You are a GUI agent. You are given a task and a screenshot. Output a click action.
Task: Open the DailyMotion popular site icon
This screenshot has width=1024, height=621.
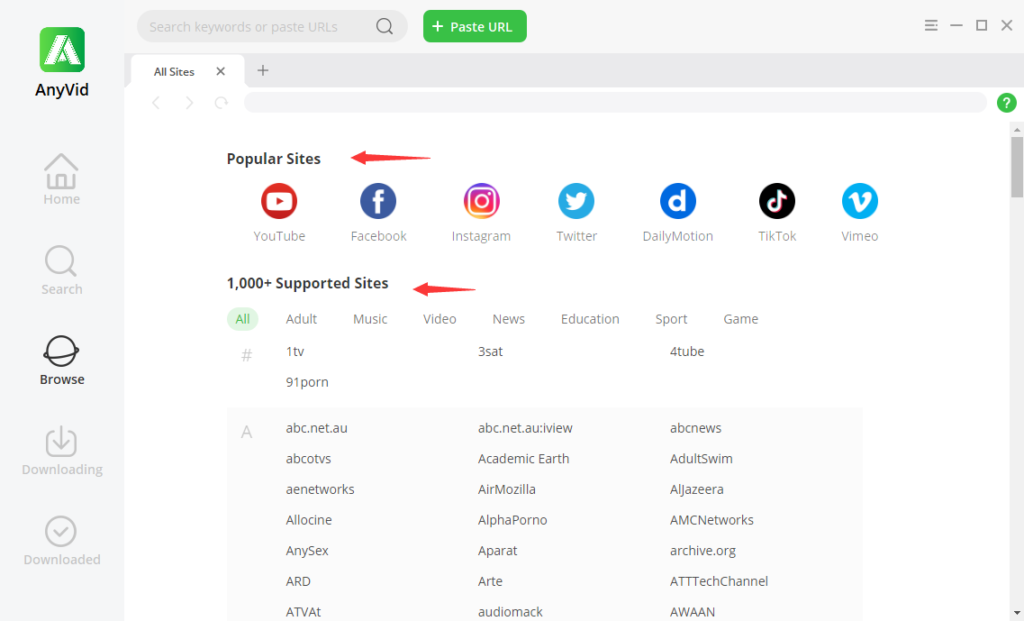click(677, 201)
